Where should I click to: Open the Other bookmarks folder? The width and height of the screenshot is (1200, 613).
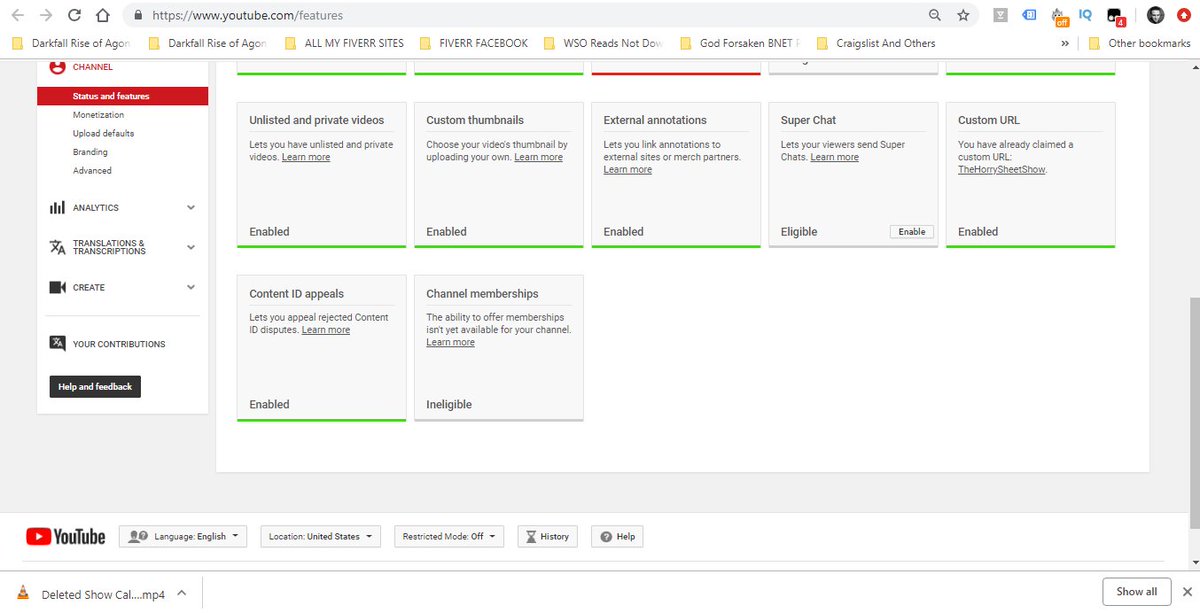[1139, 43]
